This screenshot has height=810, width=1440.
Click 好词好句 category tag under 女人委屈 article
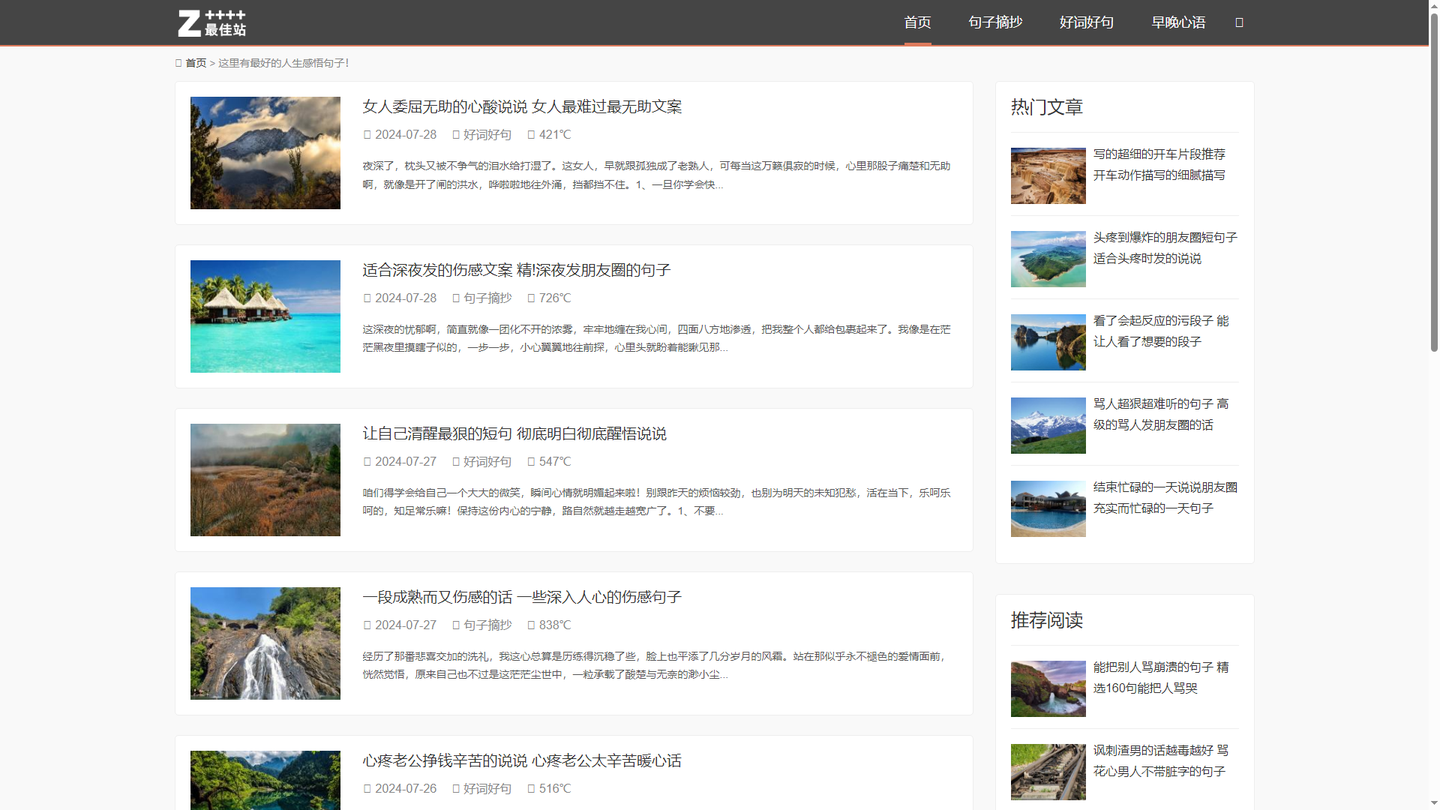tap(487, 135)
